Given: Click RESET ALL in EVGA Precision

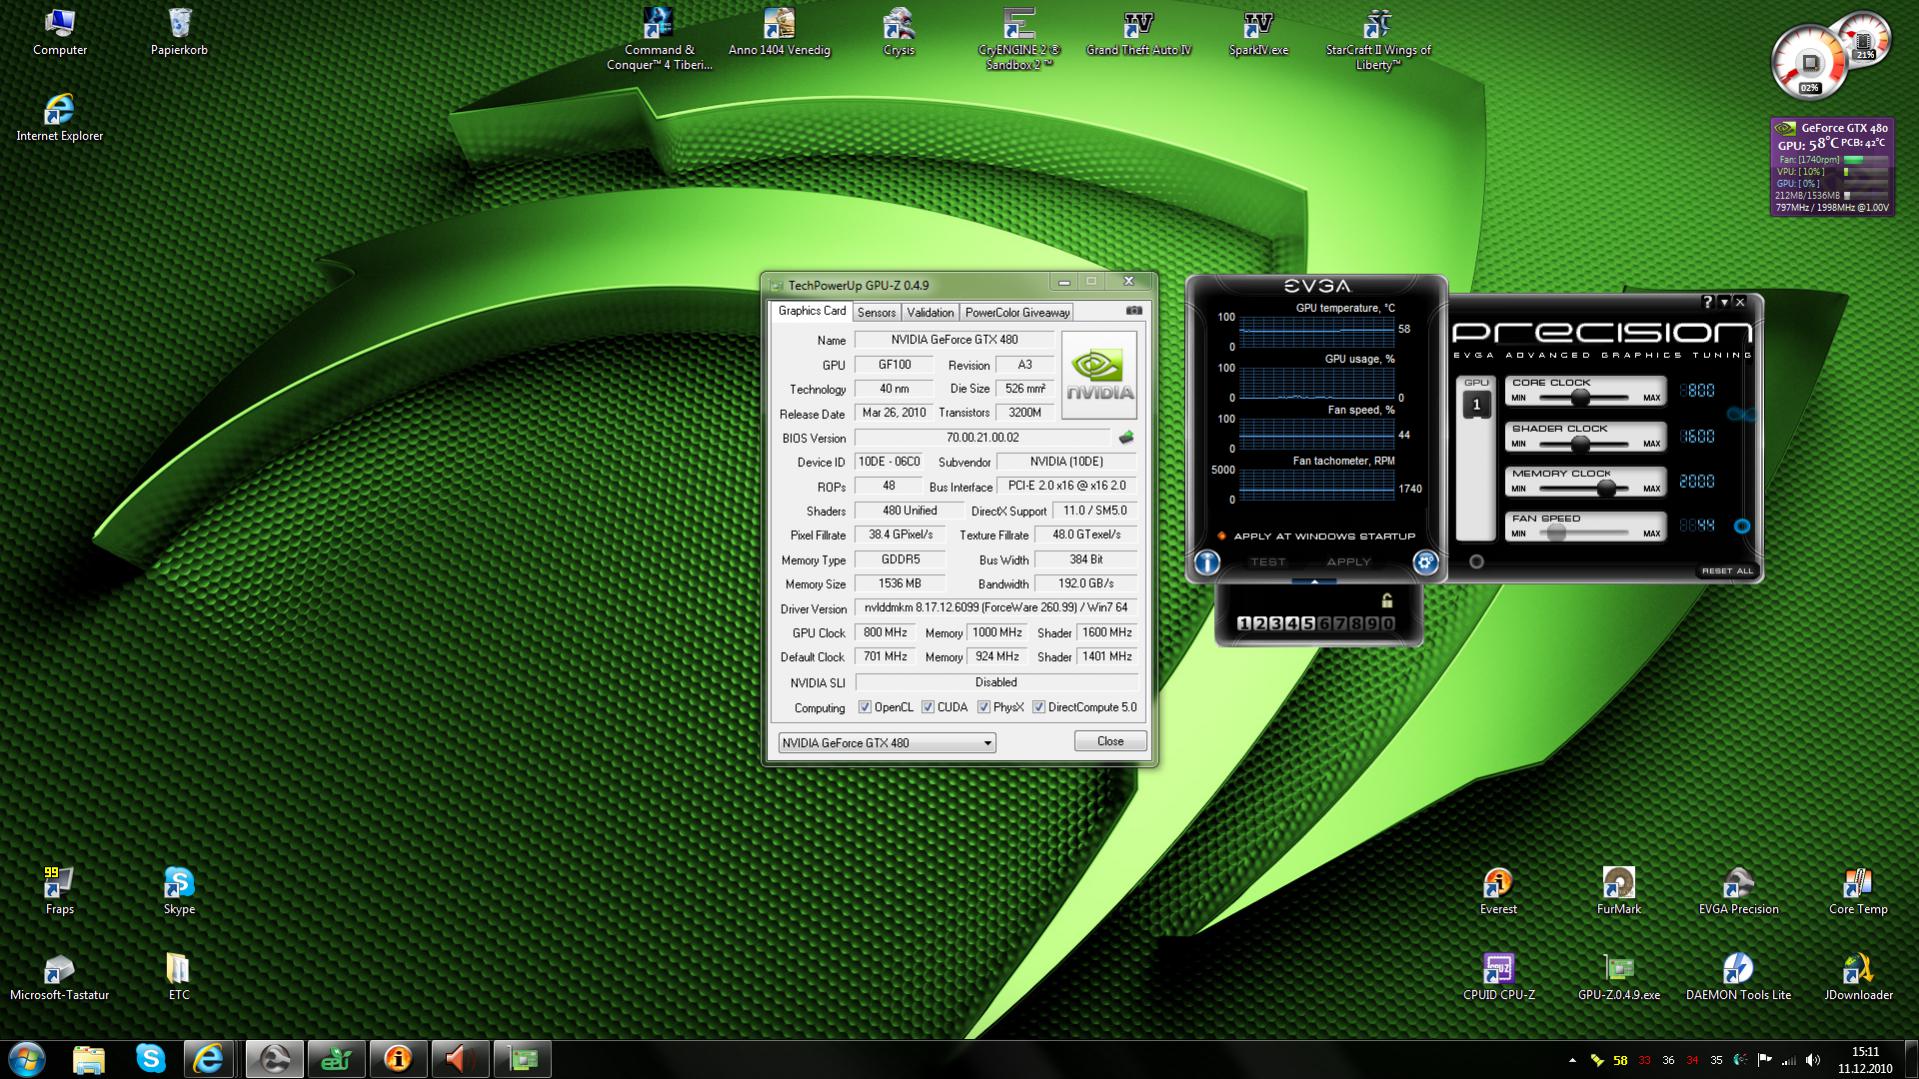Looking at the screenshot, I should (1727, 571).
